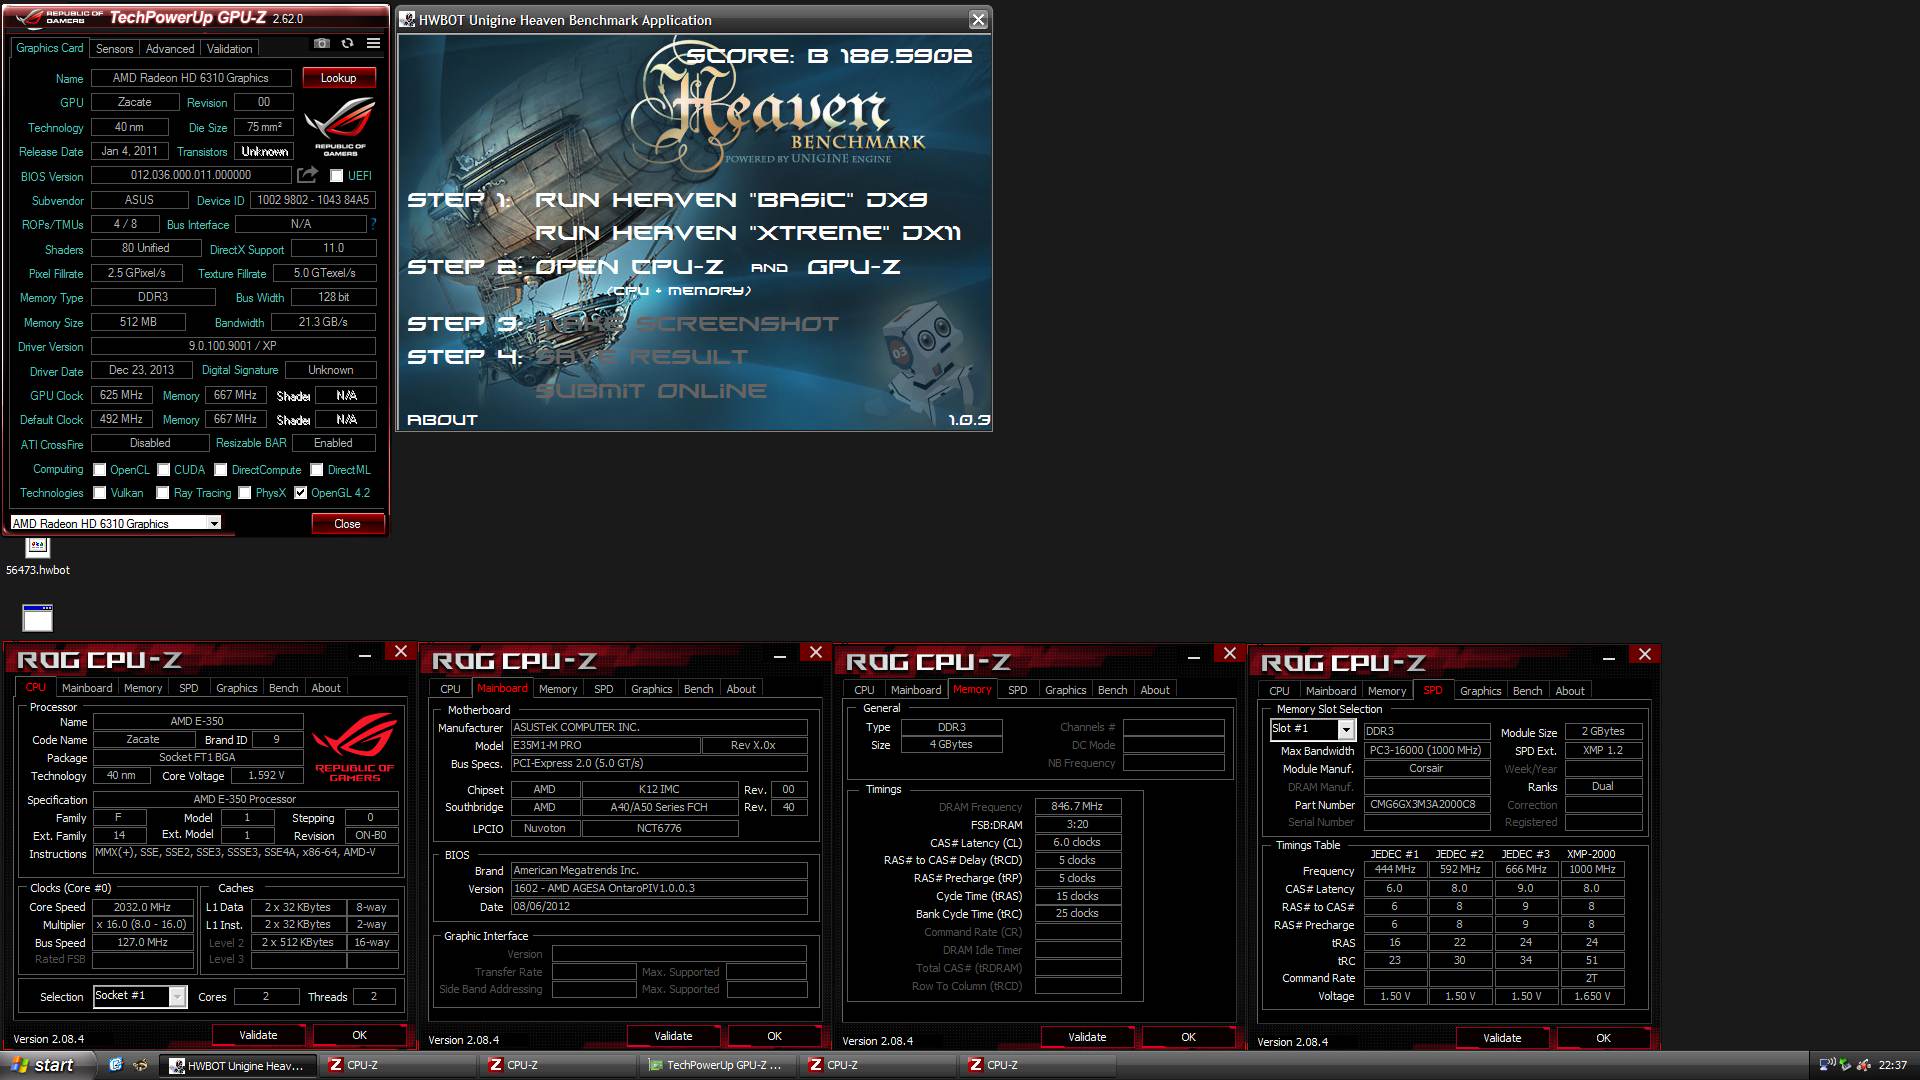Enable the CUDA checkbox
The height and width of the screenshot is (1080, 1920).
[x=163, y=470]
